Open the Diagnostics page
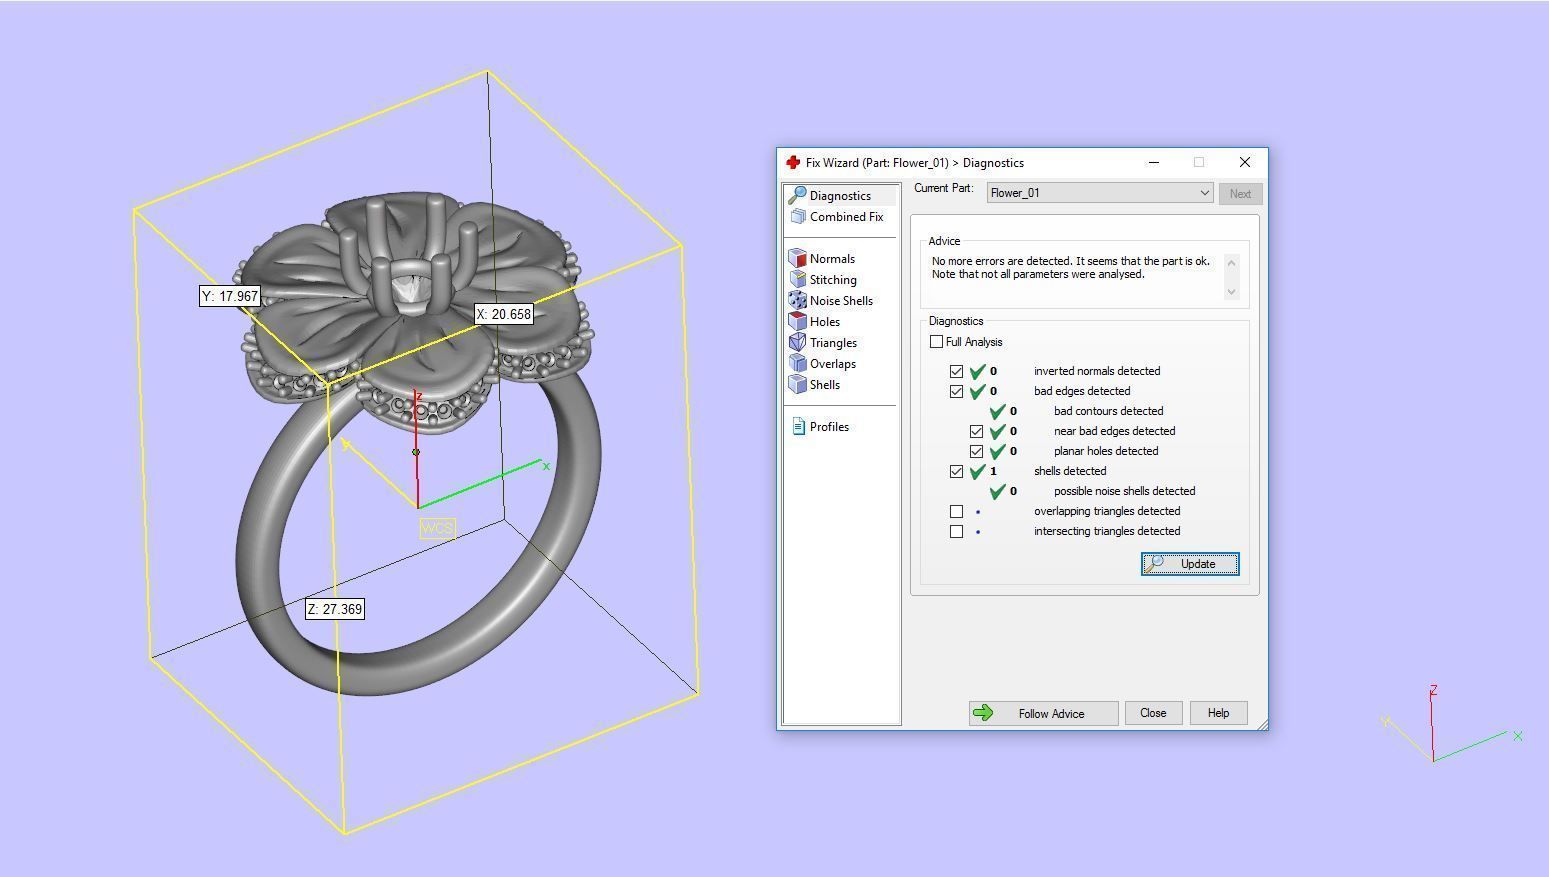Image resolution: width=1549 pixels, height=877 pixels. pyautogui.click(x=840, y=196)
